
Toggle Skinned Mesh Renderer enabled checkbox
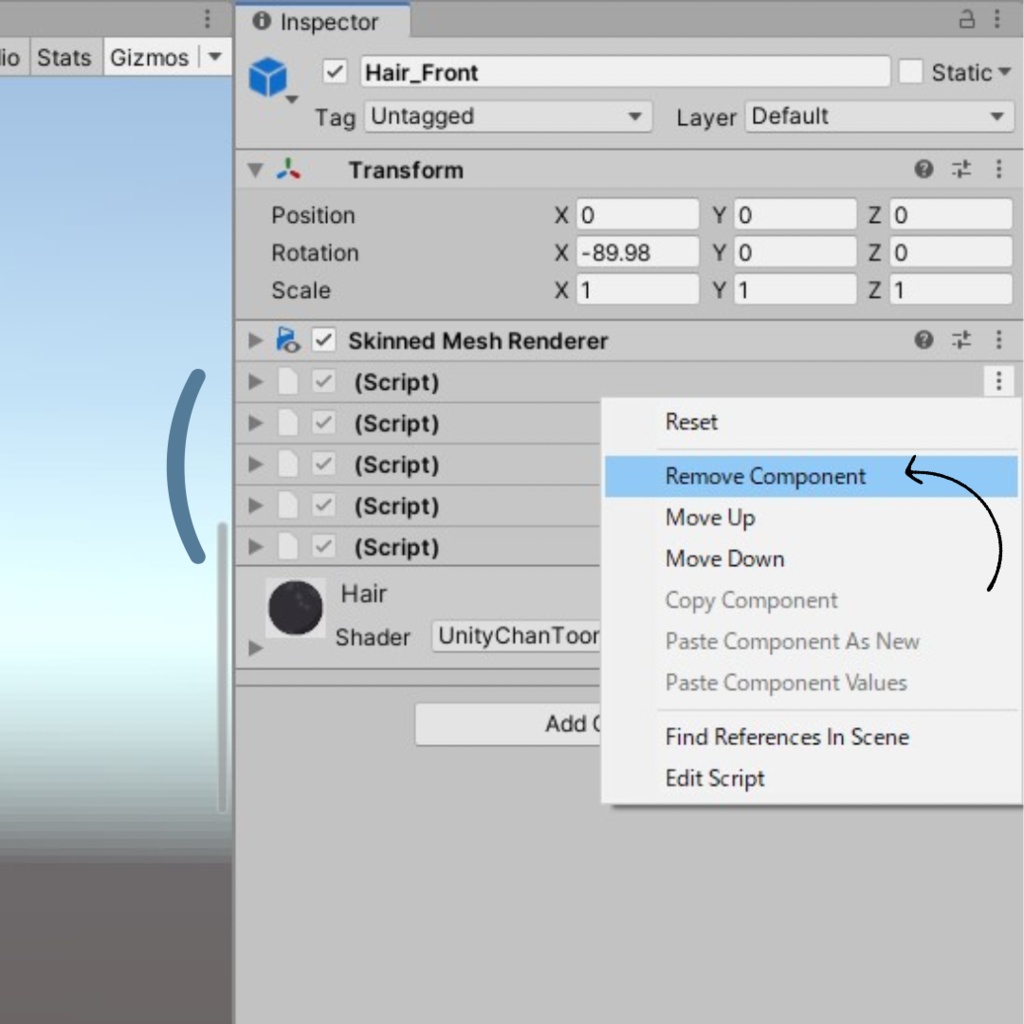click(x=324, y=340)
